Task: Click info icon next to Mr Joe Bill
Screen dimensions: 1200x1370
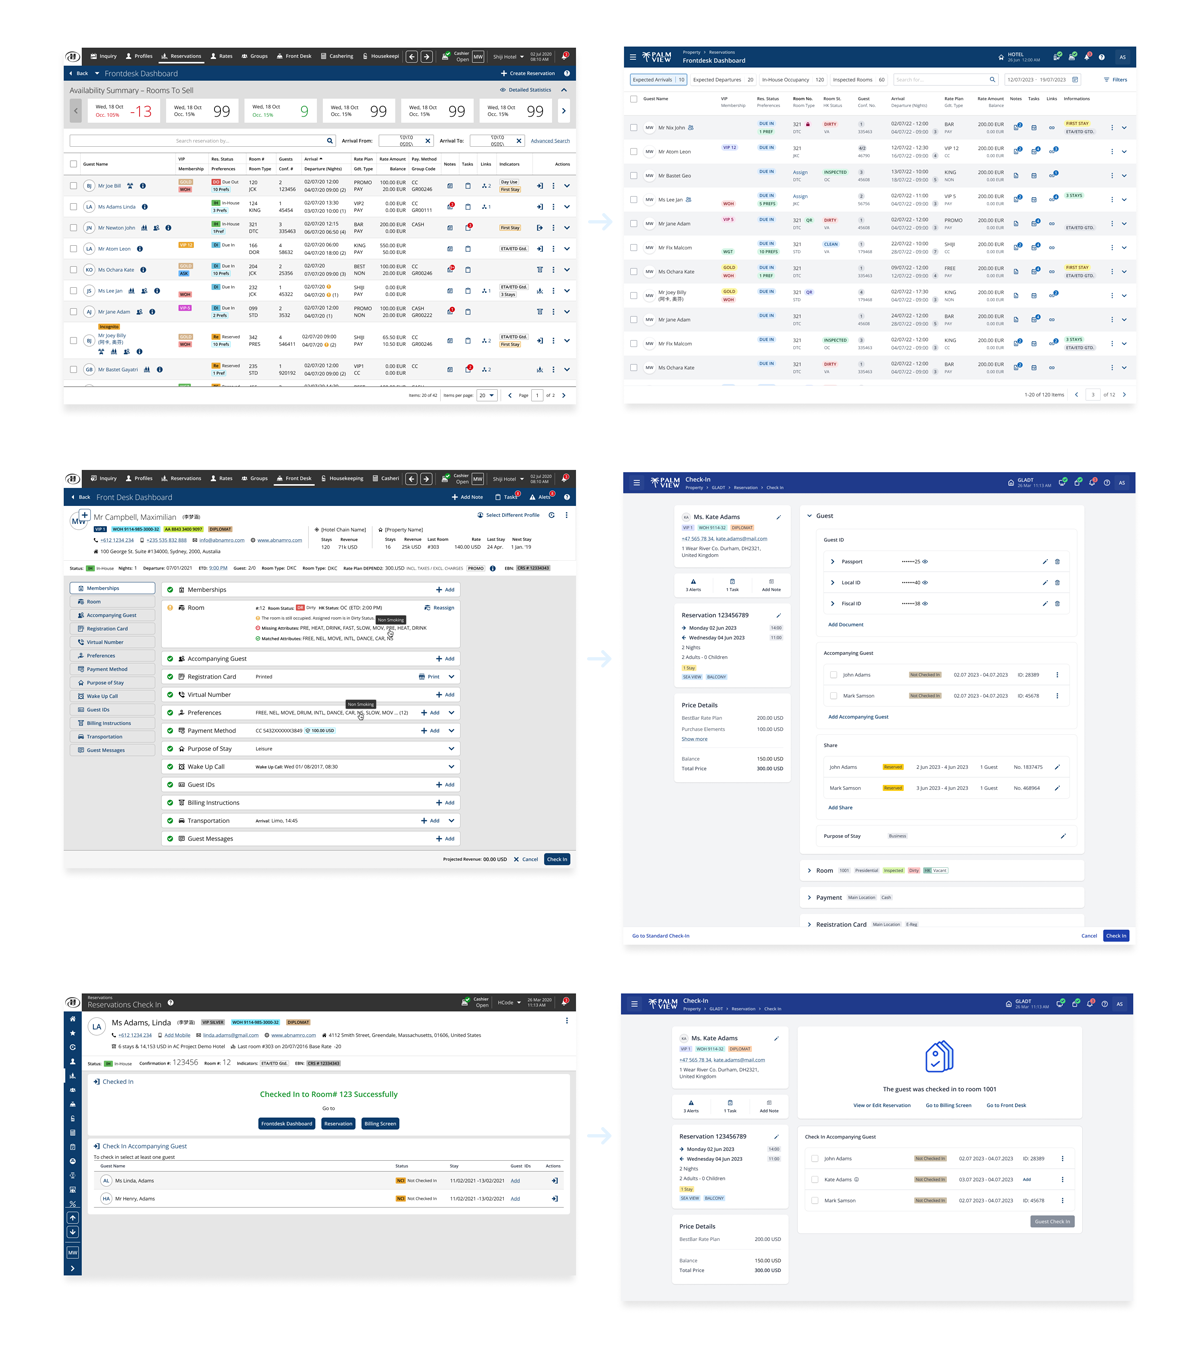Action: click(143, 186)
